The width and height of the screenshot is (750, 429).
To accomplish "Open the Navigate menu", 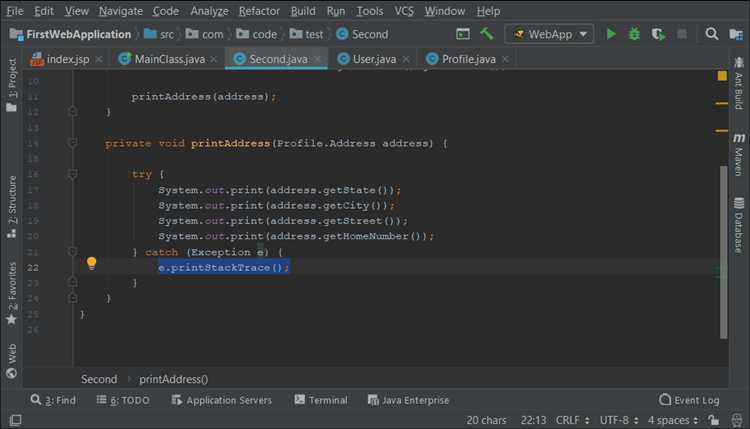I will [121, 11].
